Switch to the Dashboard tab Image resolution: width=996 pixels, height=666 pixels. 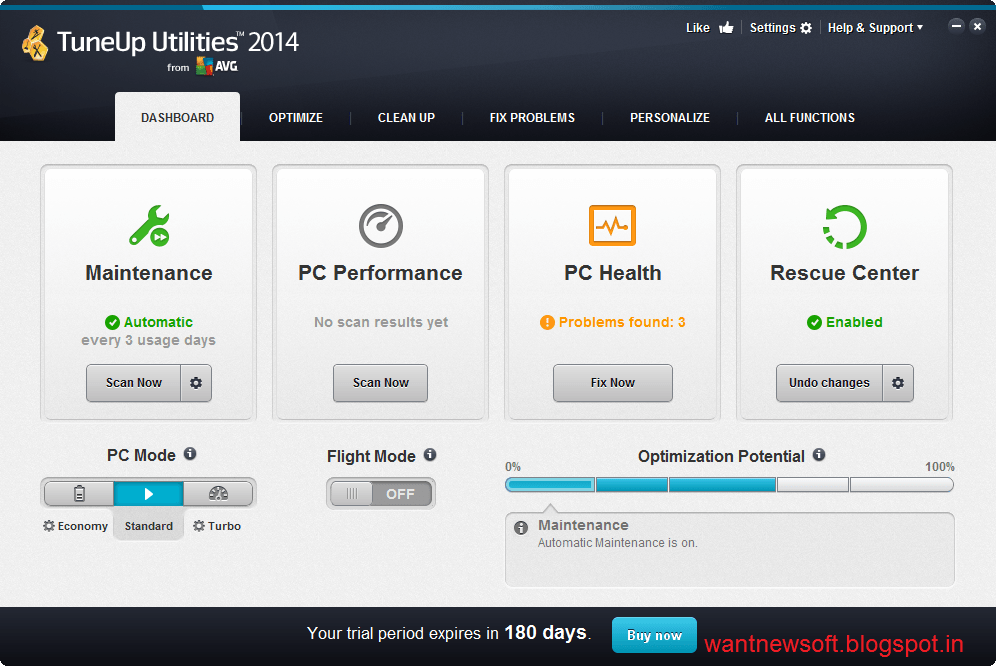click(177, 118)
